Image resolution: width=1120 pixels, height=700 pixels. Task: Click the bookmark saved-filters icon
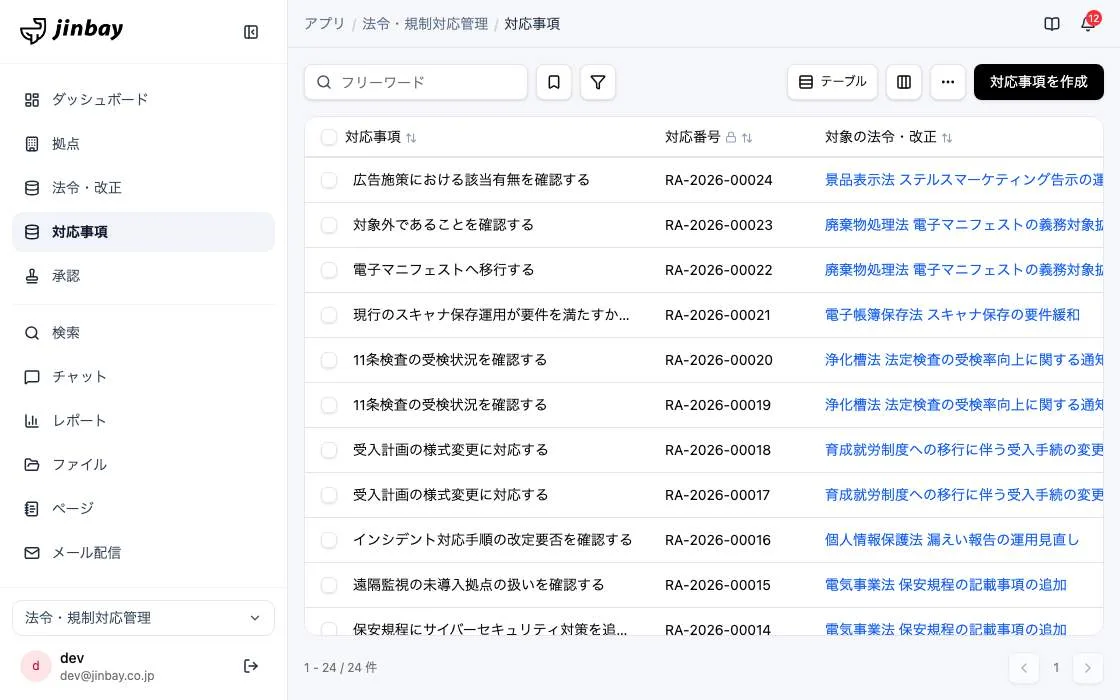554,82
